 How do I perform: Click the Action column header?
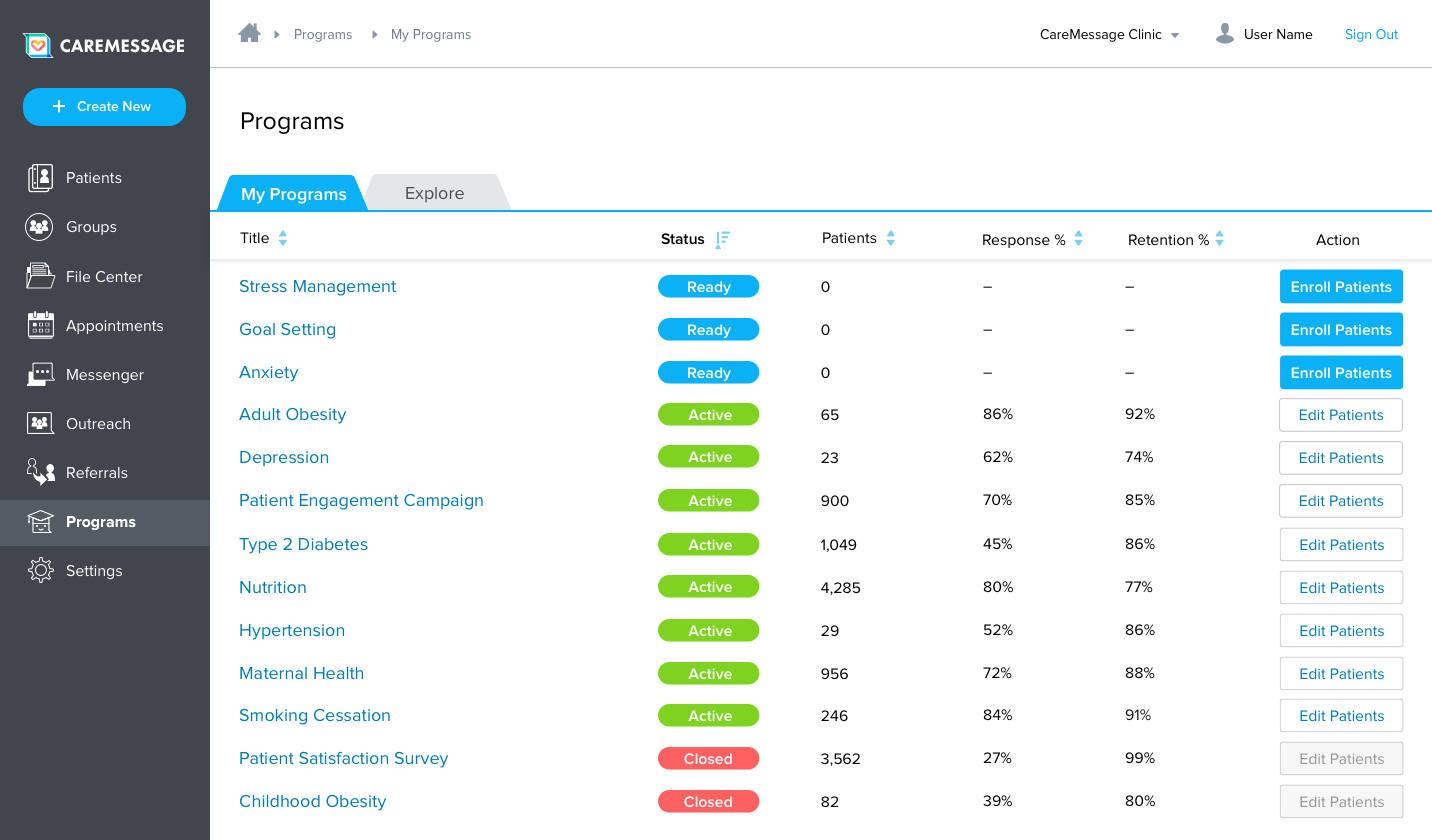pyautogui.click(x=1338, y=239)
